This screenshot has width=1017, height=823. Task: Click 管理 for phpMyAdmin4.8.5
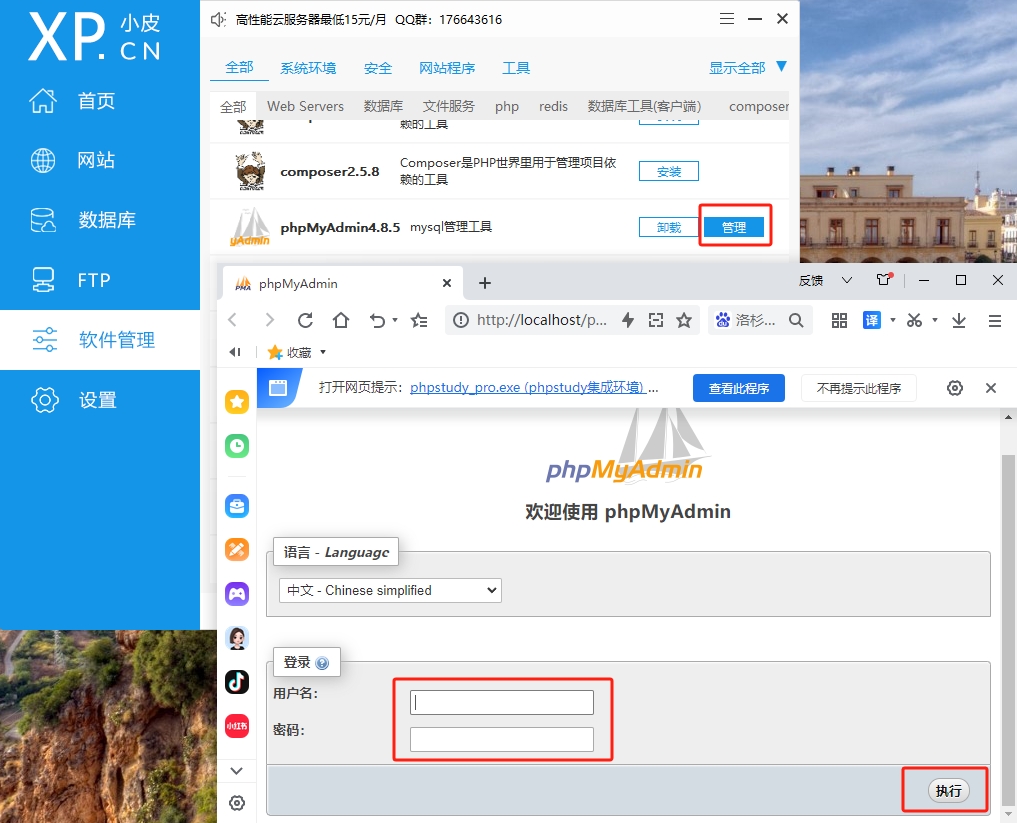pos(734,227)
